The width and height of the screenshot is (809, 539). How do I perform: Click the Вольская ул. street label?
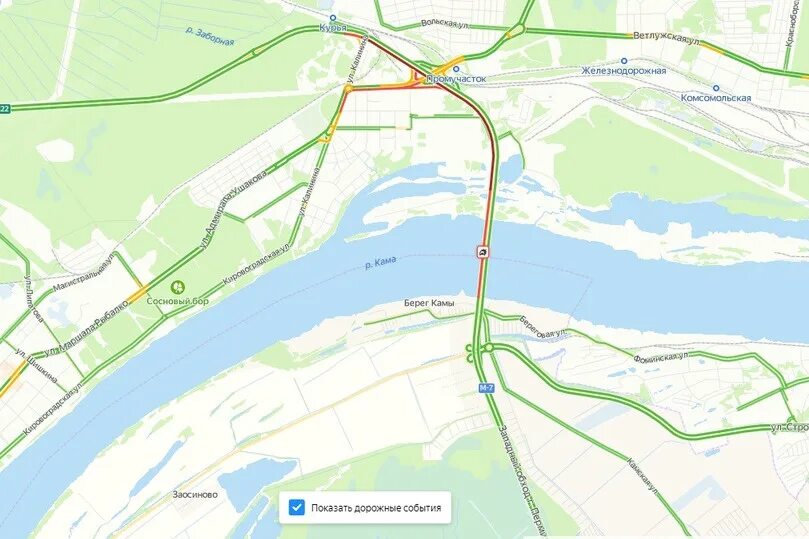point(445,24)
